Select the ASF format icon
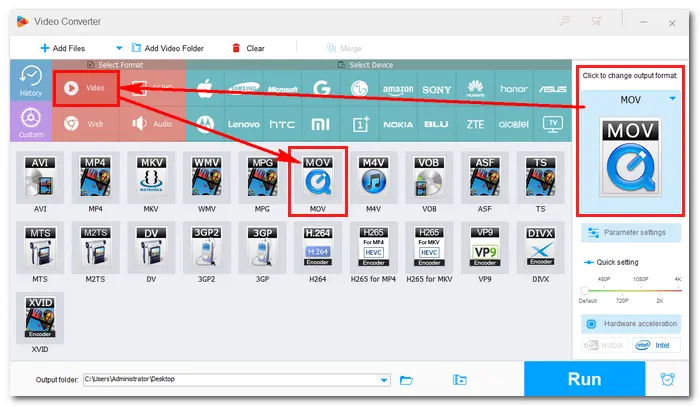 (485, 177)
